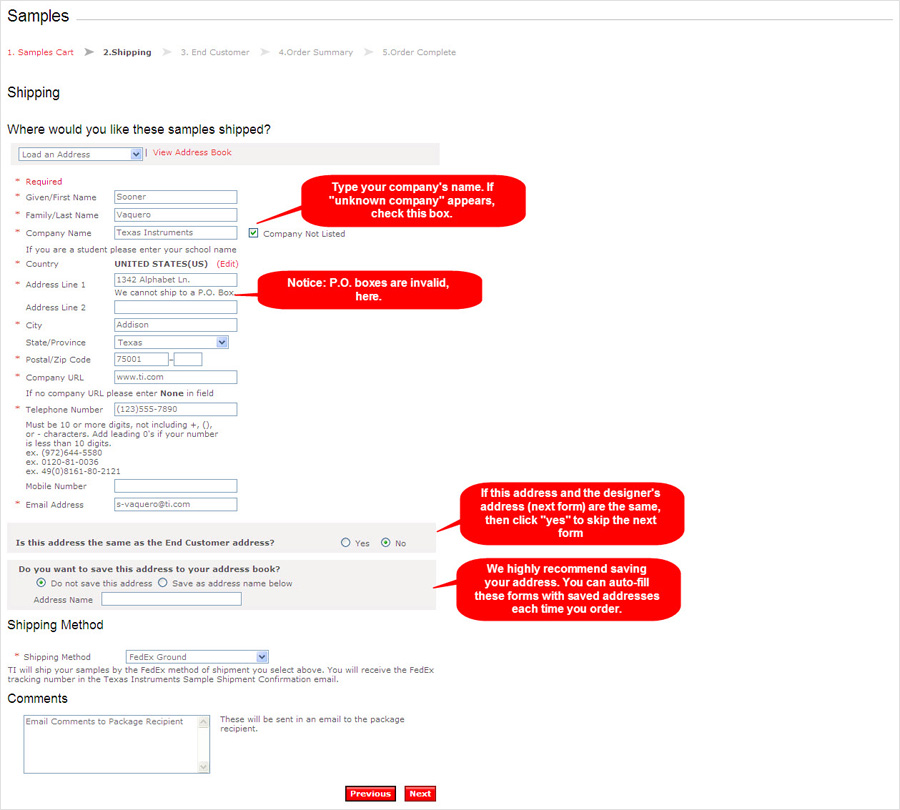
Task: Open the Load an Address dropdown
Action: click(x=81, y=154)
